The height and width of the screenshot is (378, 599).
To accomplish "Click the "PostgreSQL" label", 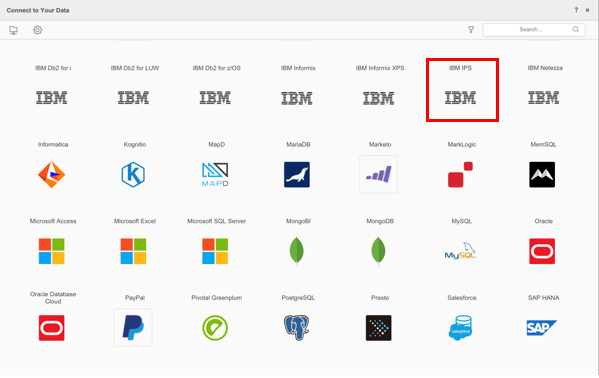I will [x=298, y=298].
